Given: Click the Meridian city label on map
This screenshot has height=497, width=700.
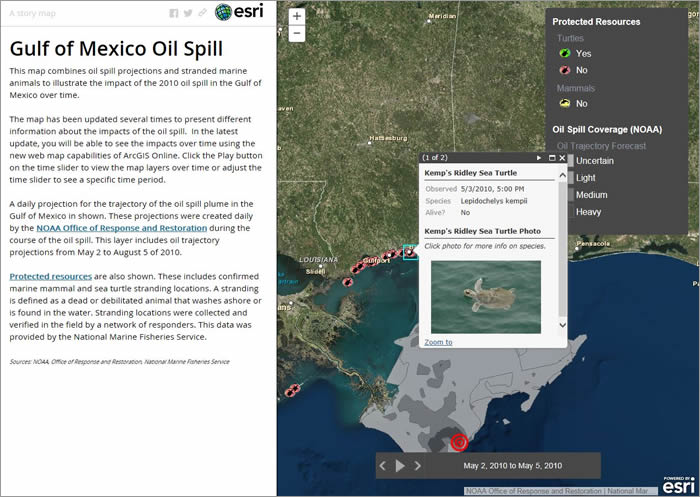Looking at the screenshot, I should (442, 16).
